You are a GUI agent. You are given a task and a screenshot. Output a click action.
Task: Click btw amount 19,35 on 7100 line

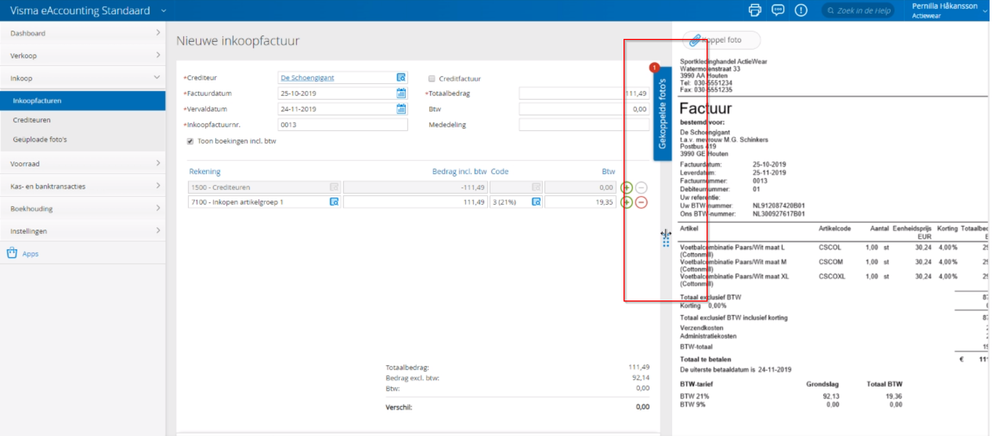(581, 202)
